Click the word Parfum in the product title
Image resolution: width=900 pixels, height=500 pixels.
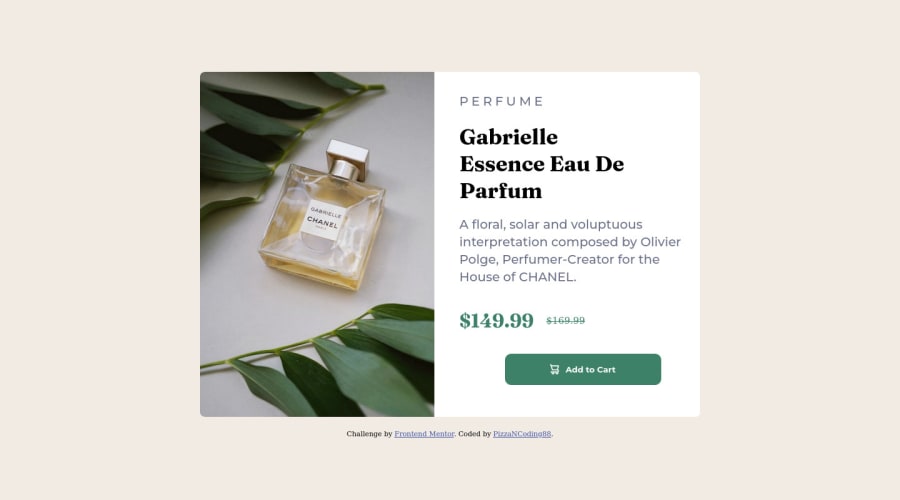501,191
